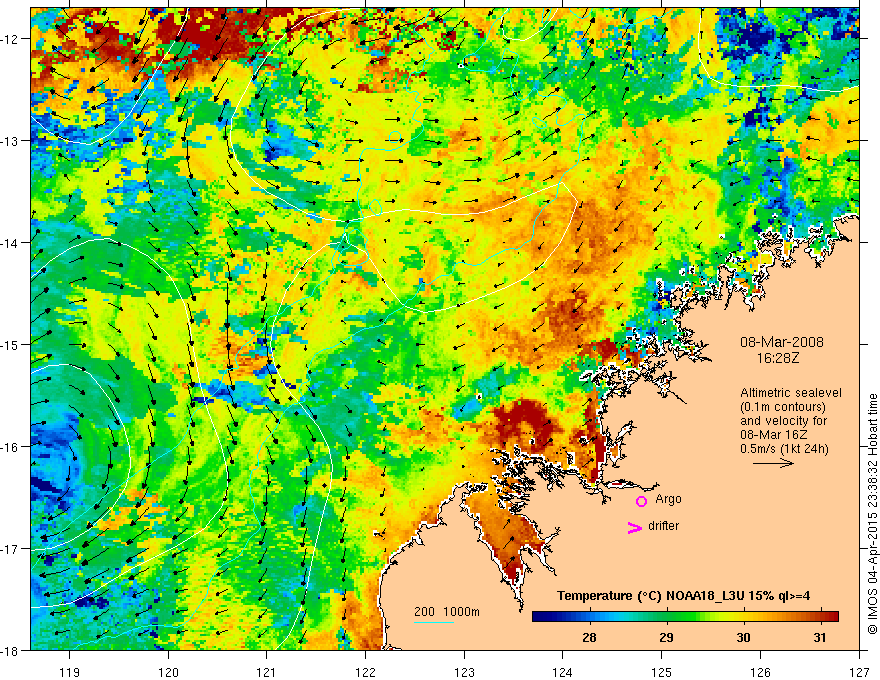Viewport: 880px width, 680px height.
Task: Click the longitude axis label 121
Action: pyautogui.click(x=267, y=672)
